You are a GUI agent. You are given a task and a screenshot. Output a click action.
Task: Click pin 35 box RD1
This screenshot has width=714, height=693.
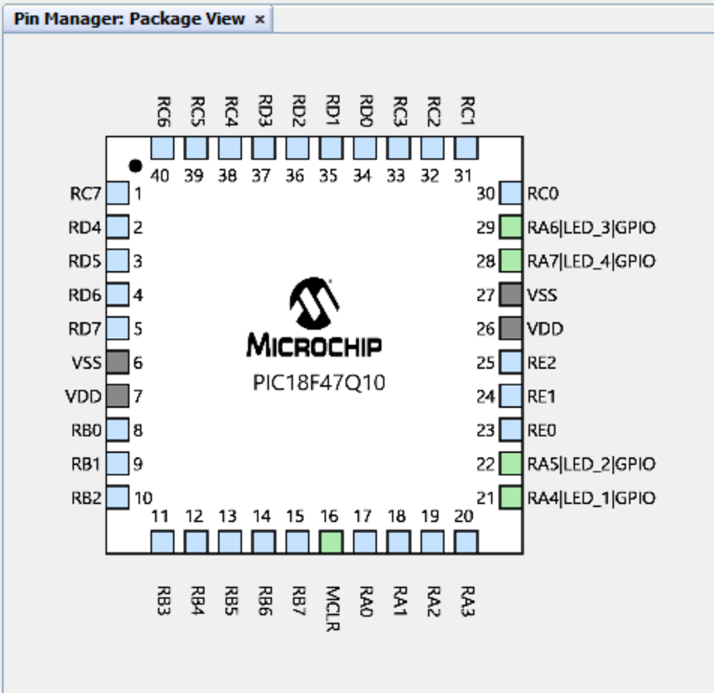point(331,148)
